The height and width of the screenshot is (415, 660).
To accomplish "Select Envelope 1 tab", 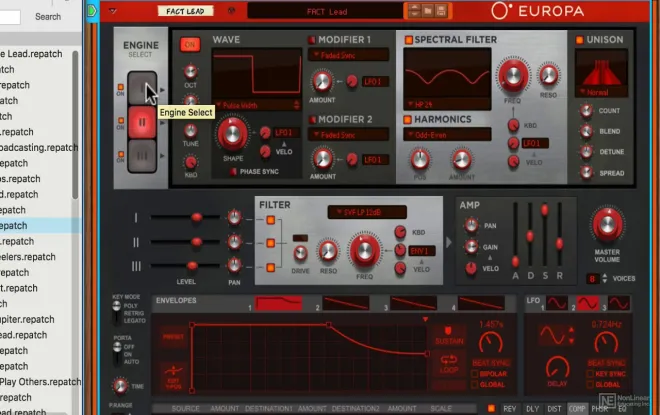I will pos(278,303).
